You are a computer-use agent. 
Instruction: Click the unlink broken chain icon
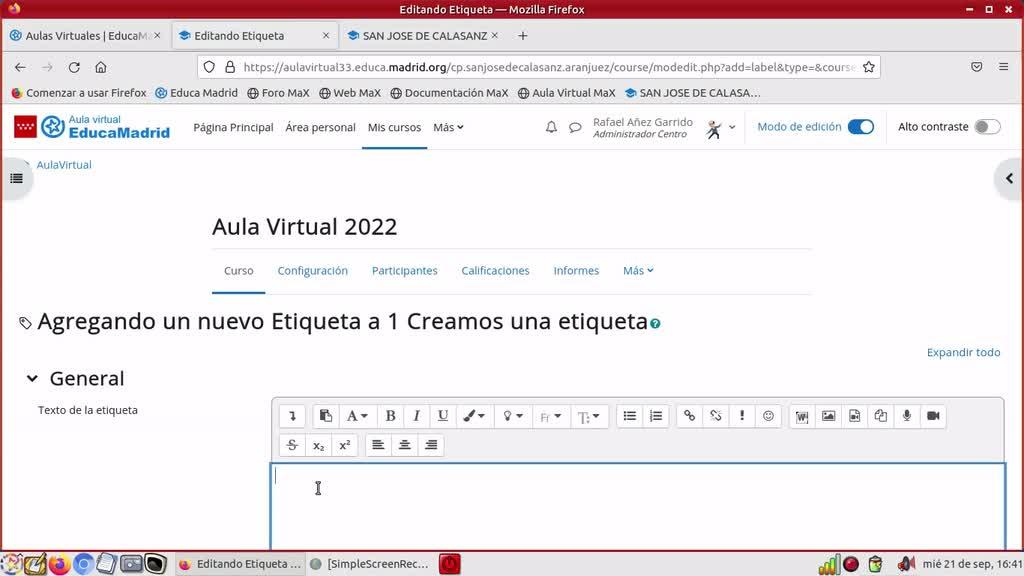pyautogui.click(x=716, y=416)
